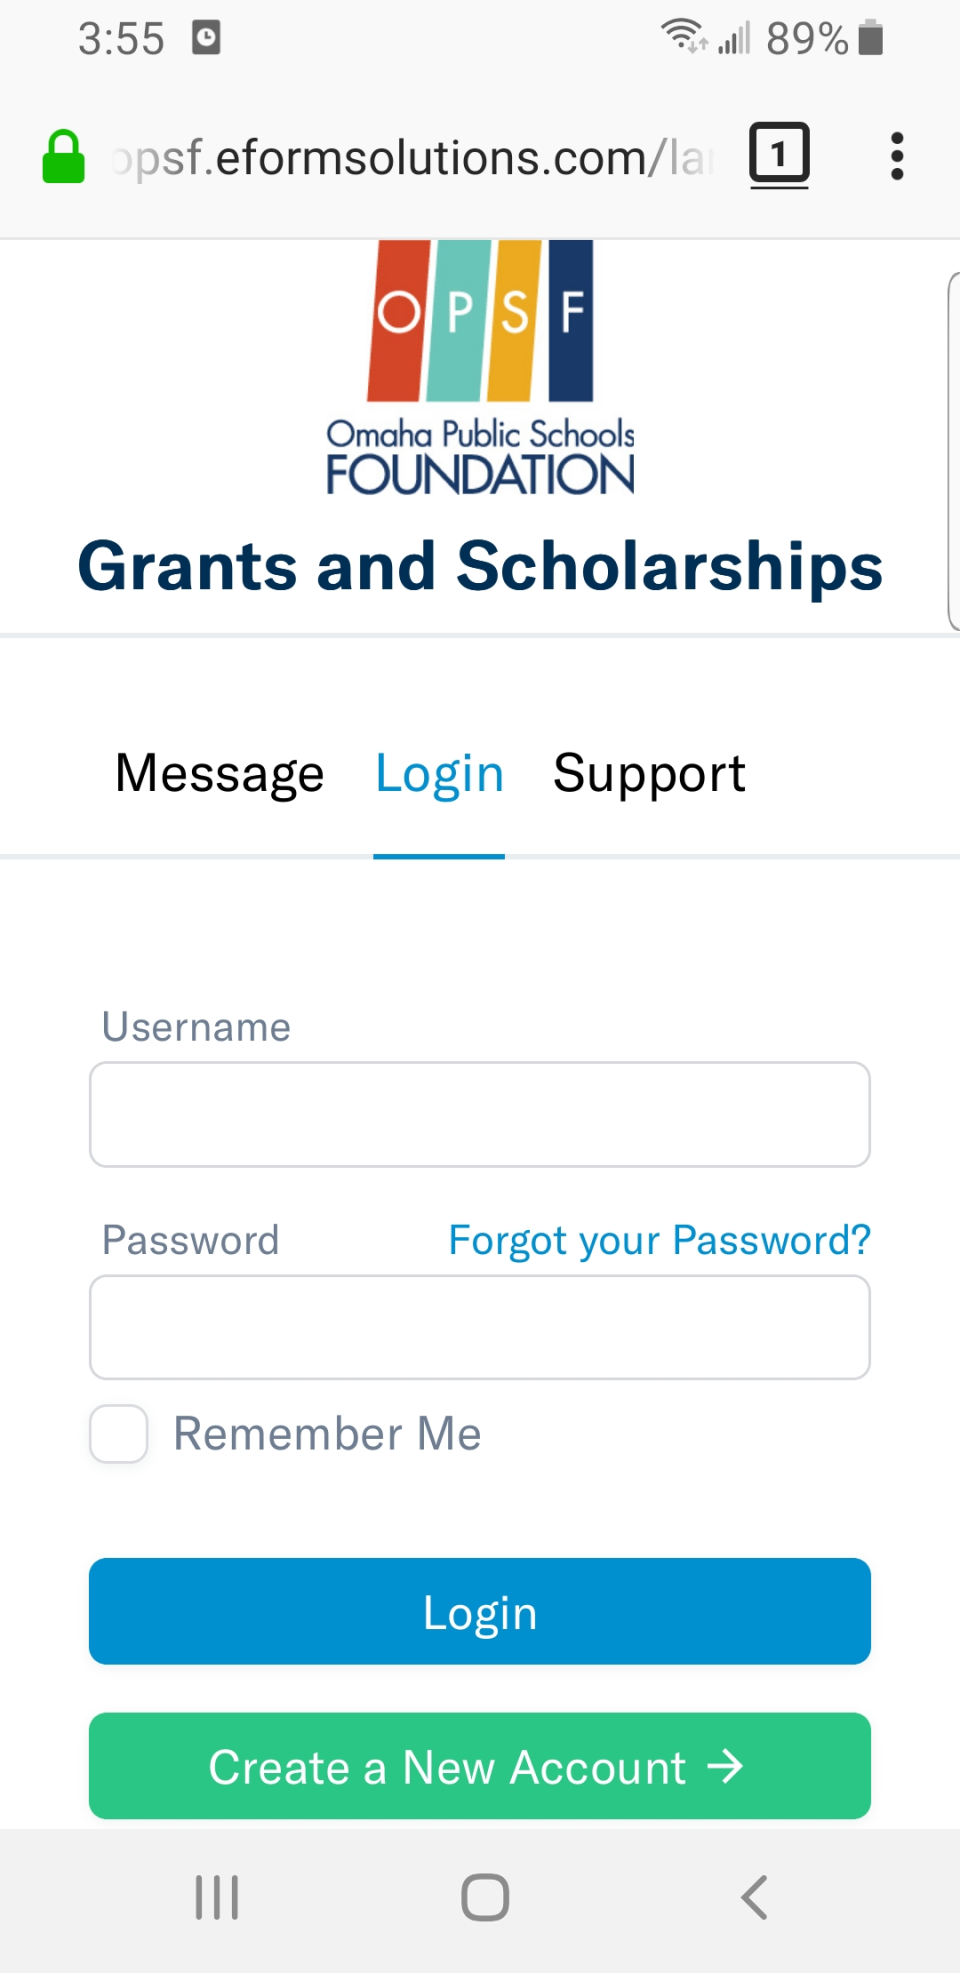Open the browser tab switcher
Viewport: 960px width, 1973px height.
pyautogui.click(x=779, y=155)
